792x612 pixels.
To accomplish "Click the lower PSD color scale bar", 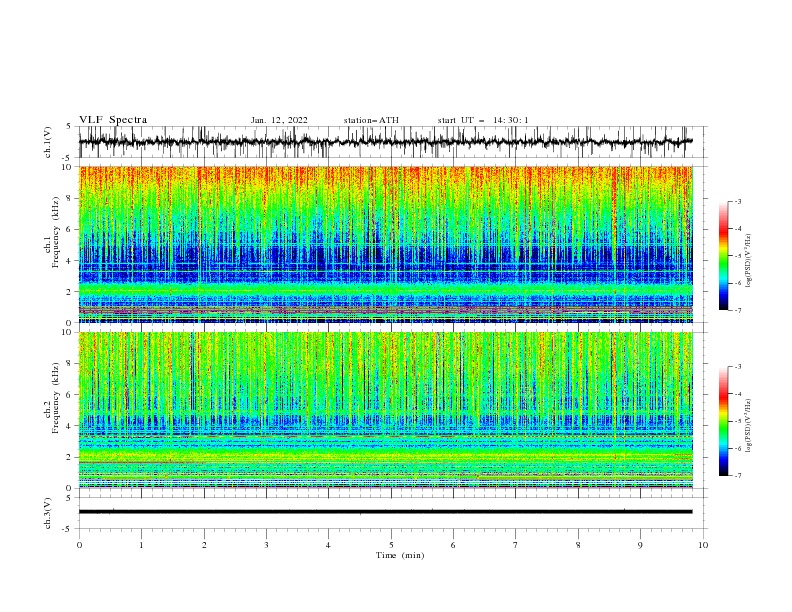I will pos(724,421).
